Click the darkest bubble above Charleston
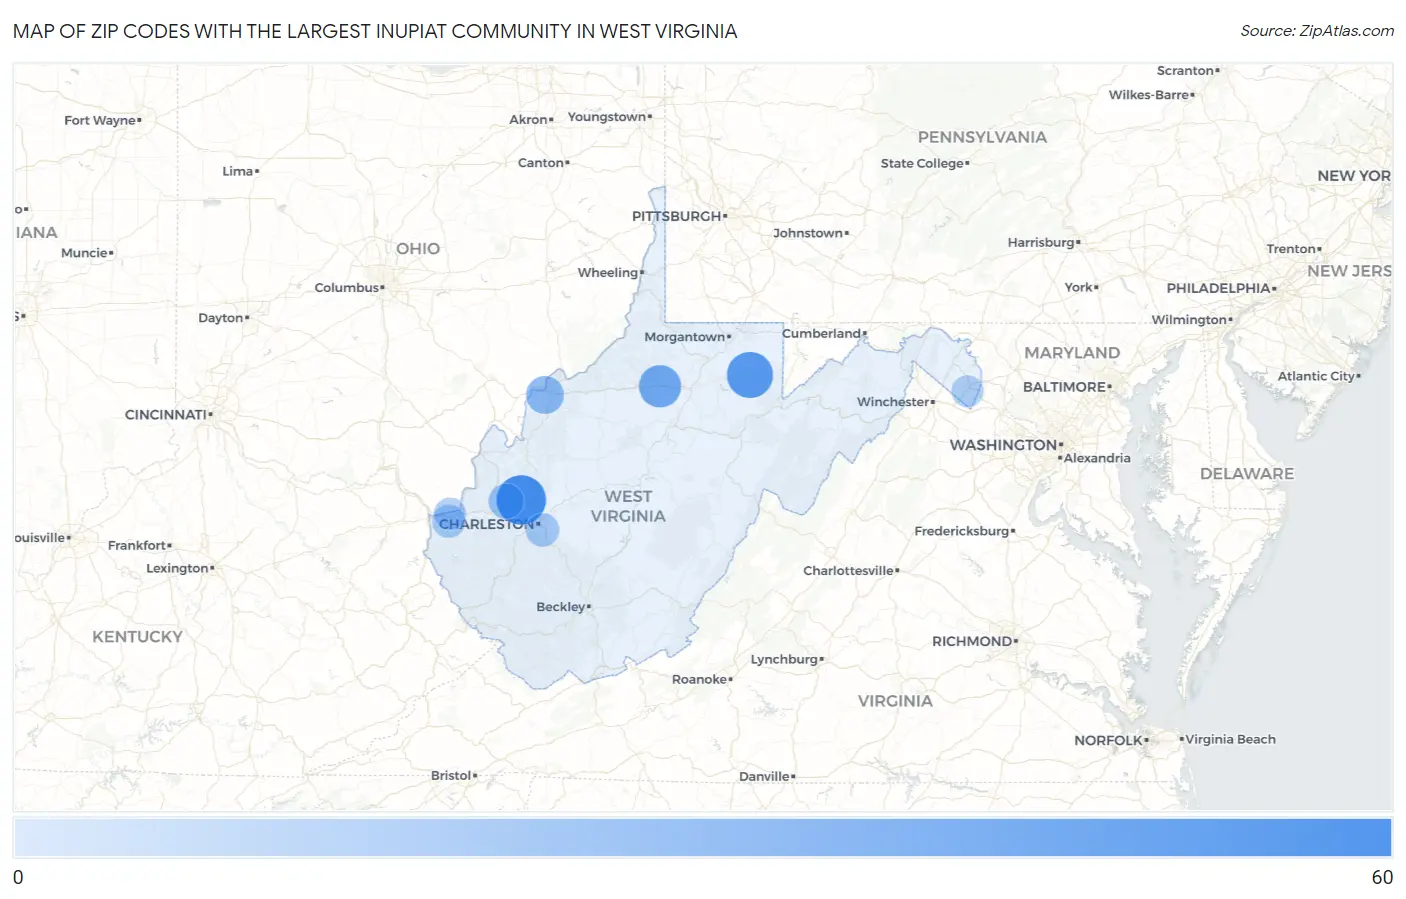Image resolution: width=1406 pixels, height=899 pixels. coord(521,500)
